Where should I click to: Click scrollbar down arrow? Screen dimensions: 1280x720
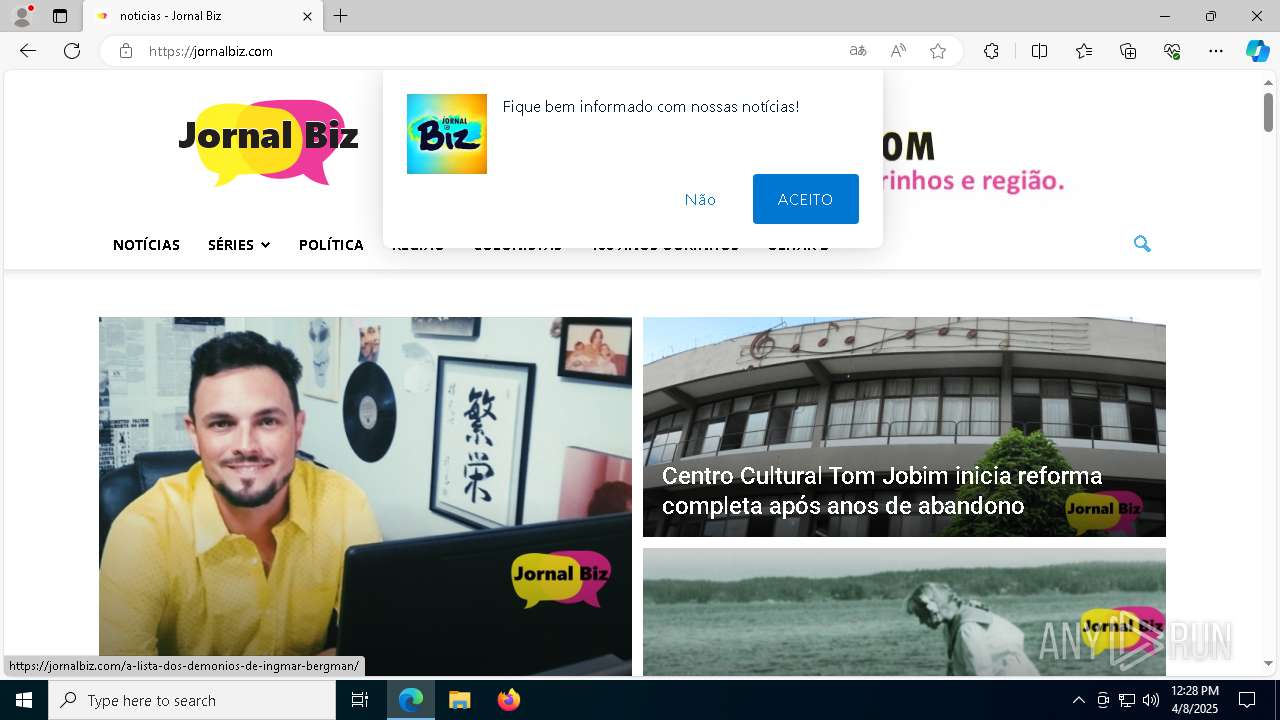point(1268,663)
